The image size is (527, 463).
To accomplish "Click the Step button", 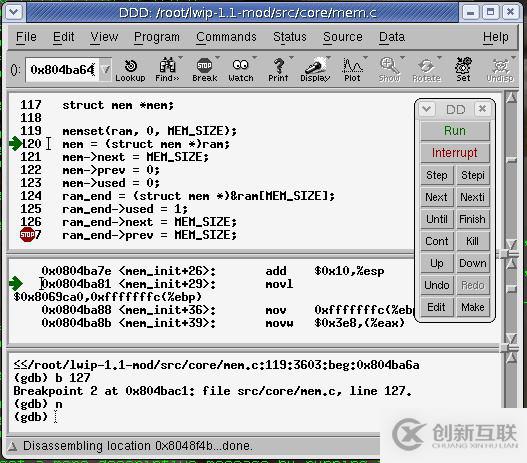I will (x=437, y=175).
